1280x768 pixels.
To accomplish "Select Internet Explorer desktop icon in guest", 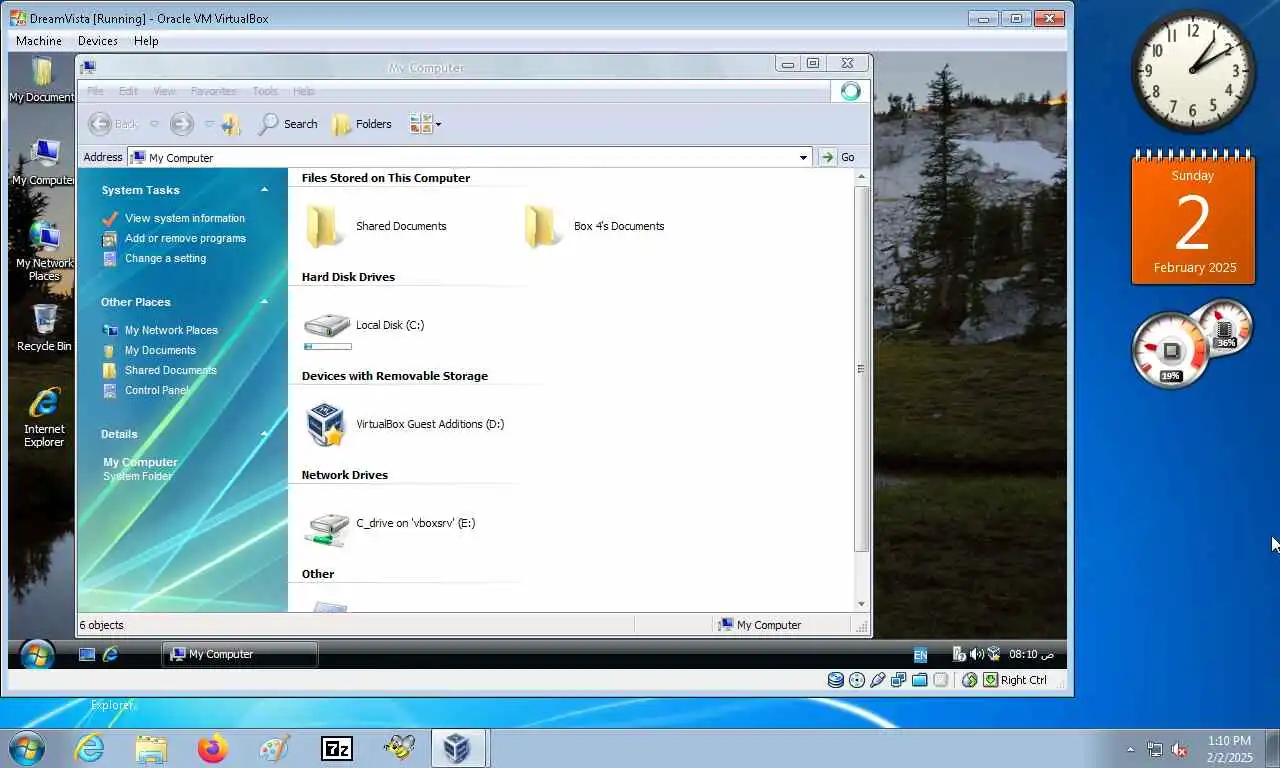I will click(44, 417).
